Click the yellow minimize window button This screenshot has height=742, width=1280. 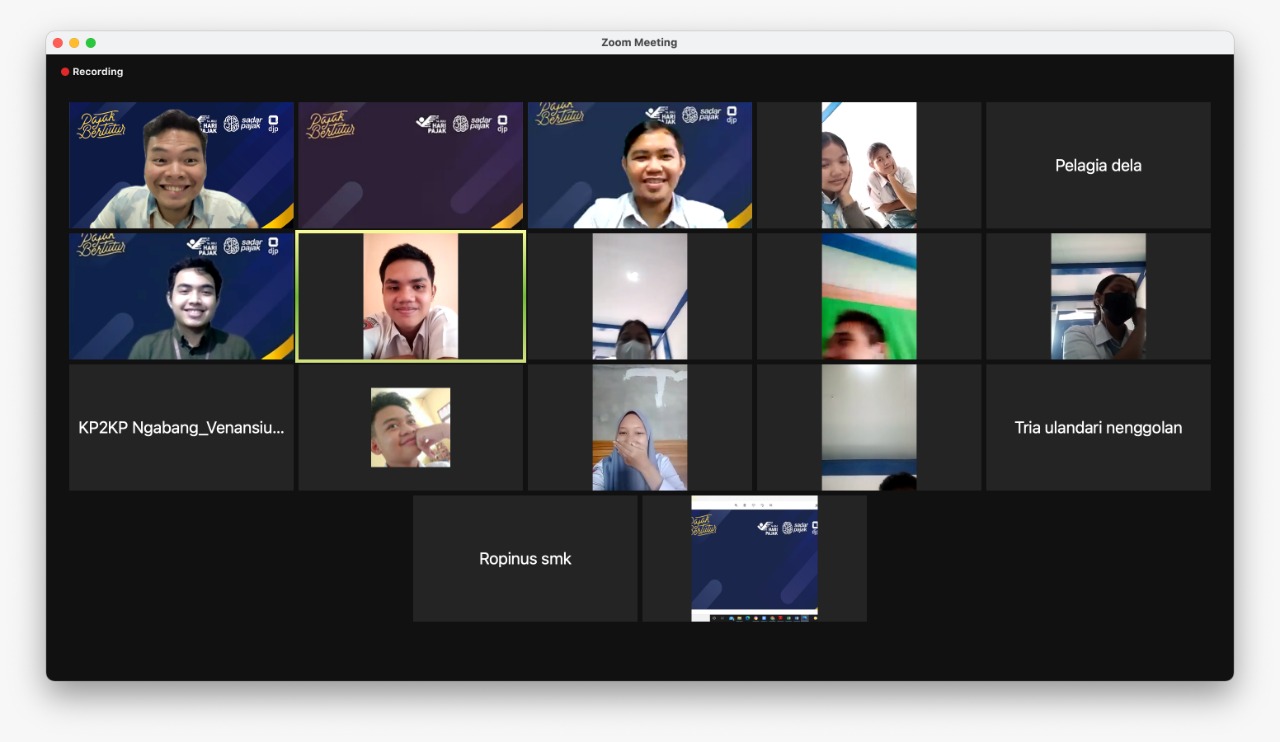click(74, 43)
